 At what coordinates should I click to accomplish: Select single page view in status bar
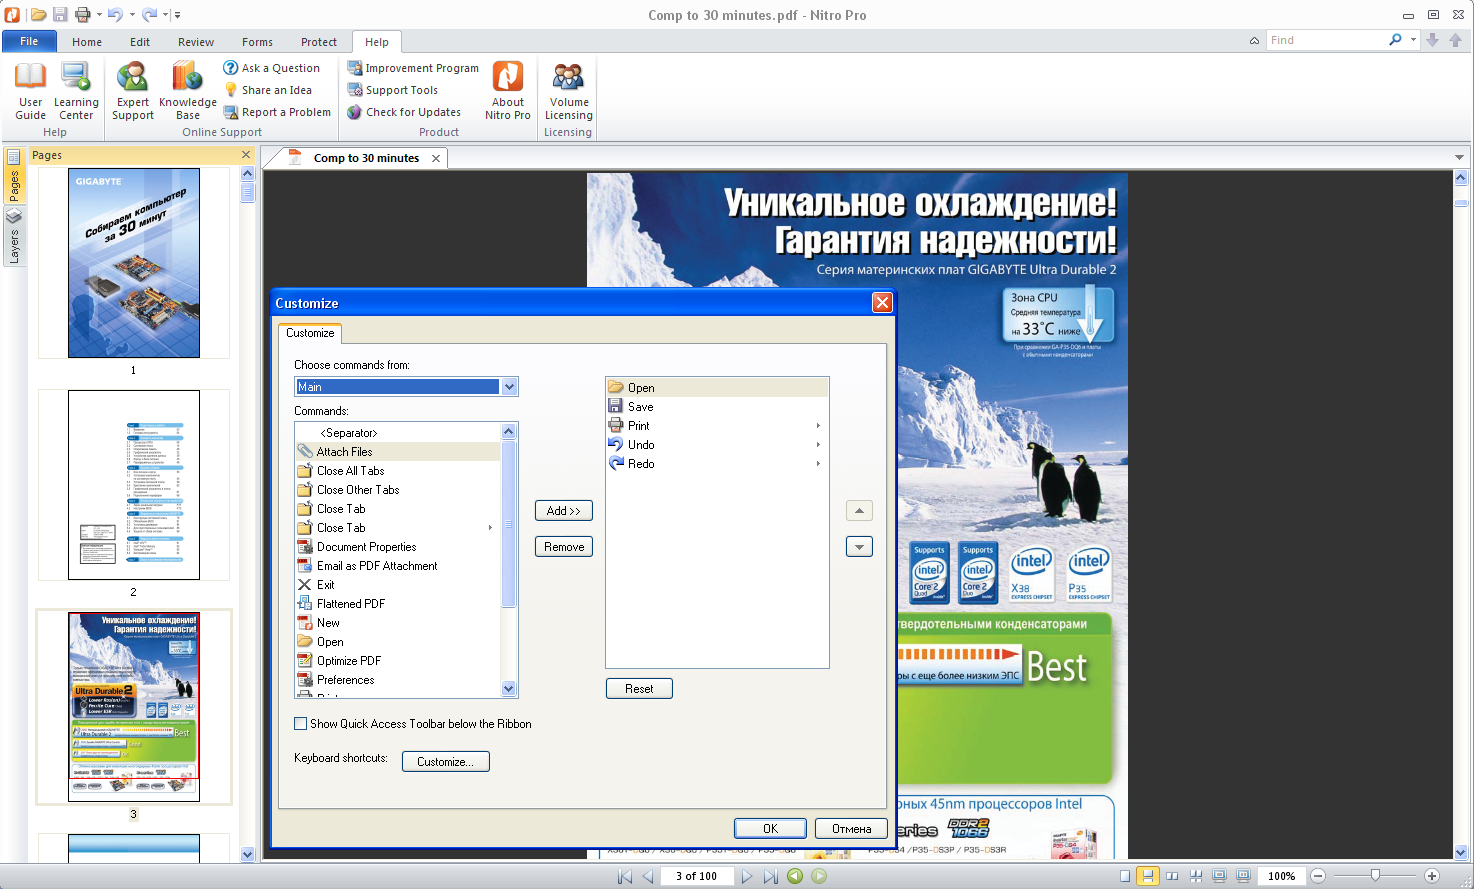coord(1125,876)
